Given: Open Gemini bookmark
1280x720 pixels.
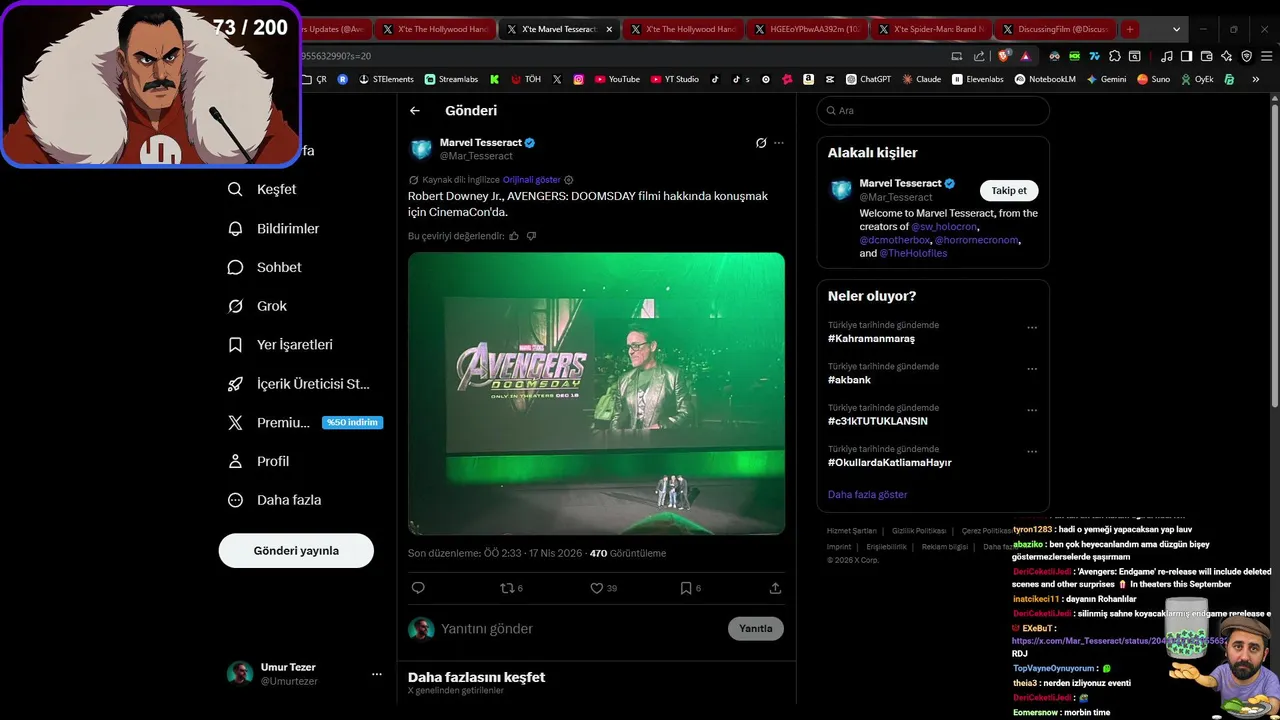Looking at the screenshot, I should 1106,79.
